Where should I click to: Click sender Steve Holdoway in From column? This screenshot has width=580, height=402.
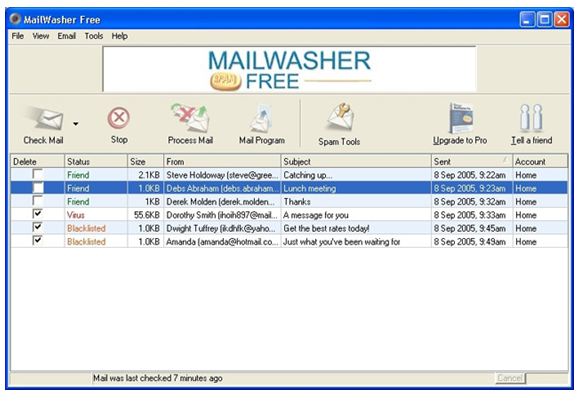(222, 175)
